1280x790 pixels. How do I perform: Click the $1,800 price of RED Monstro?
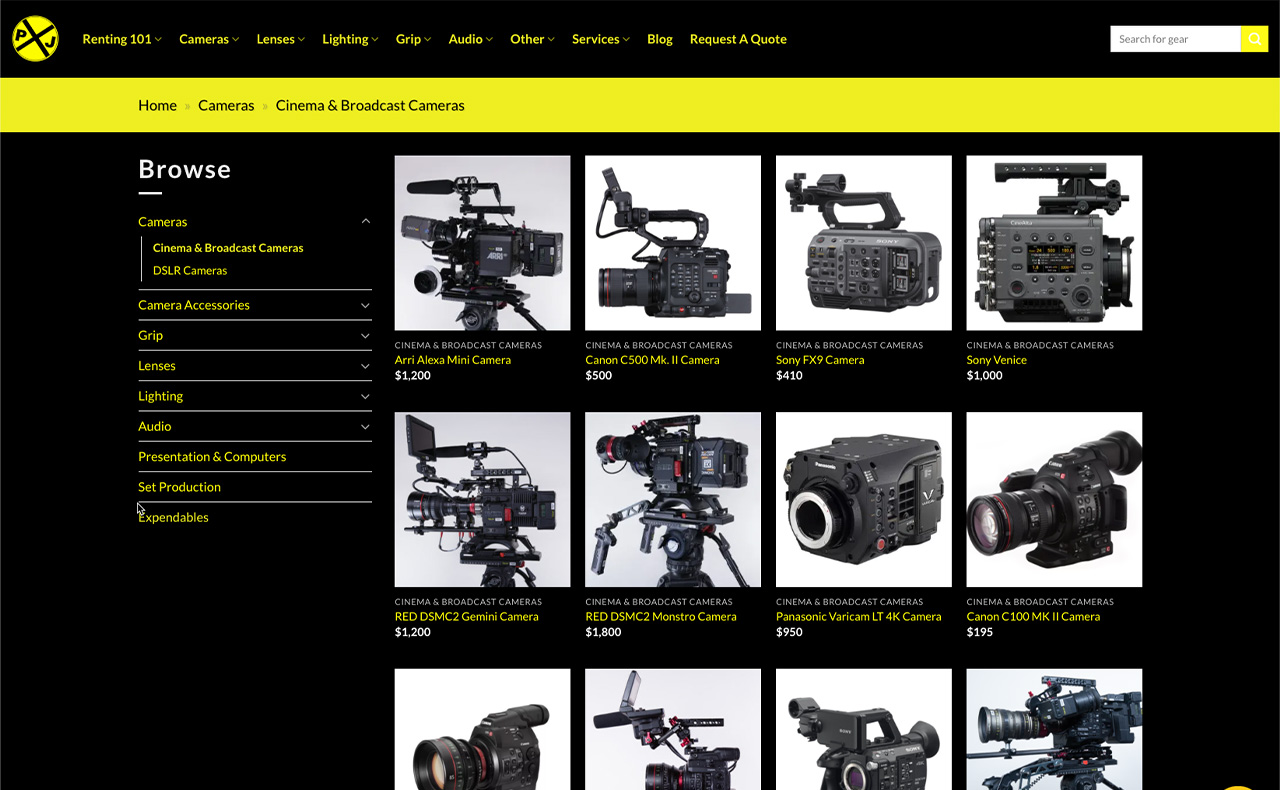point(603,632)
